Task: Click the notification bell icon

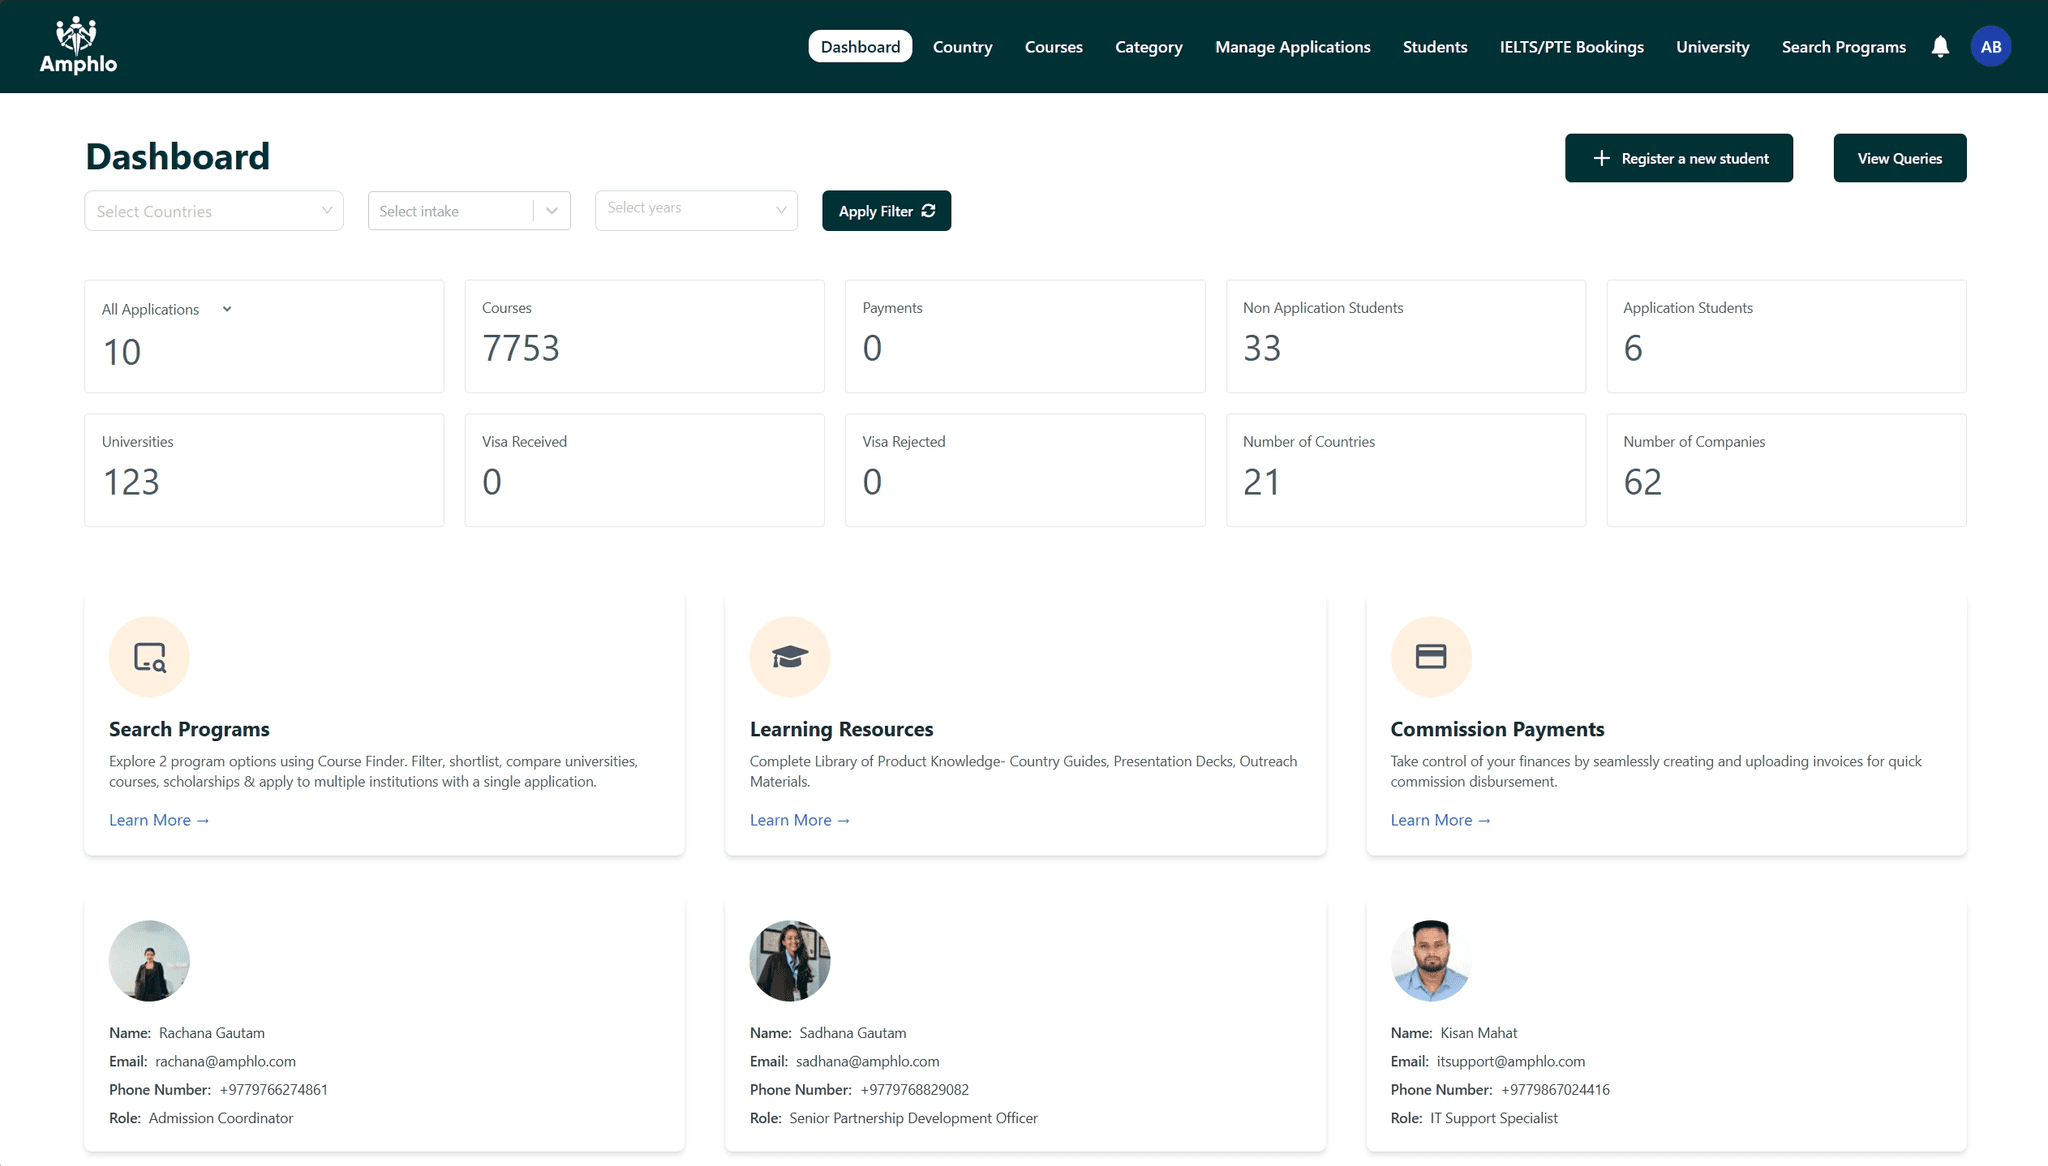Action: [x=1940, y=47]
